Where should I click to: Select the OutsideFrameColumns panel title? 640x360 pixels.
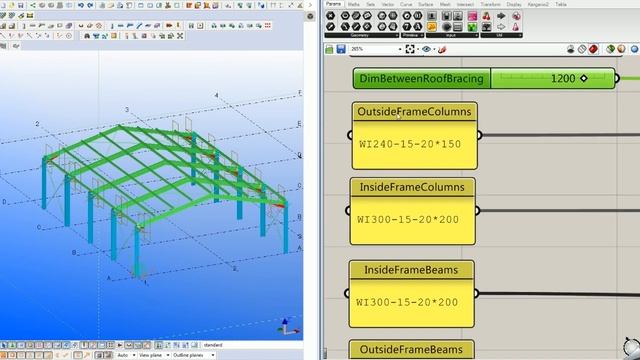pos(414,111)
